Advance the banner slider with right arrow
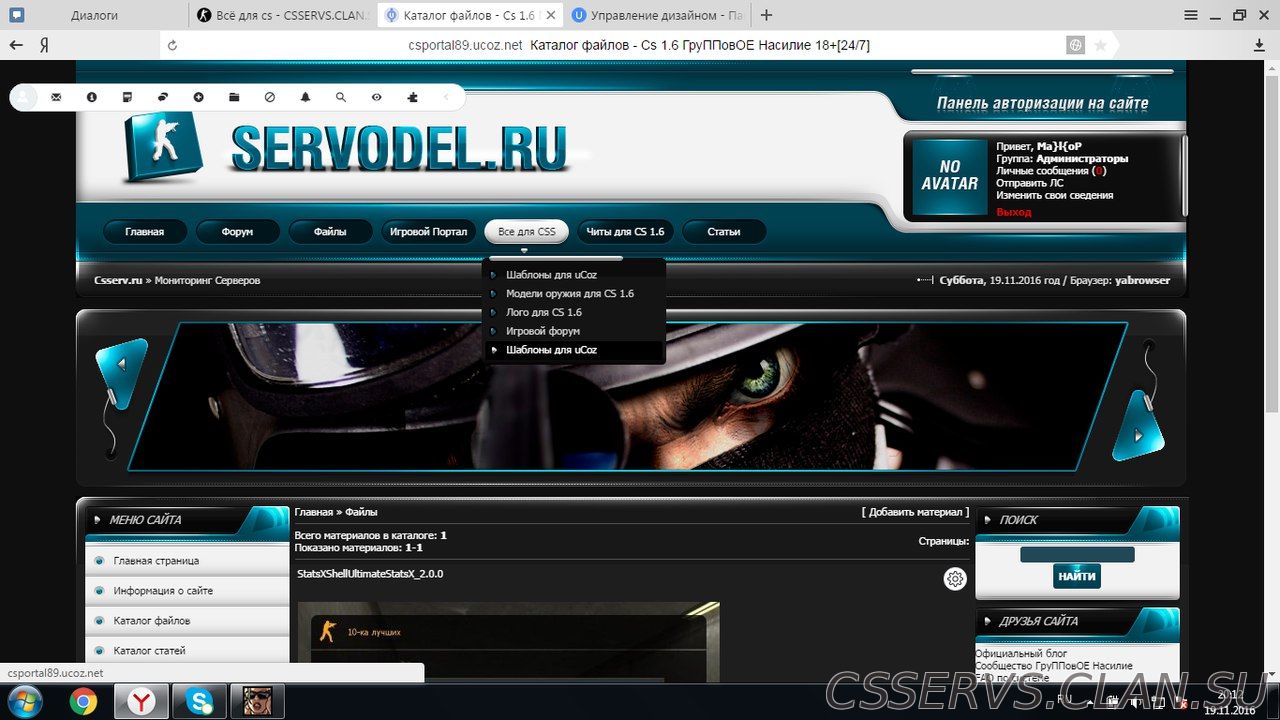The image size is (1280, 720). coord(1138,426)
